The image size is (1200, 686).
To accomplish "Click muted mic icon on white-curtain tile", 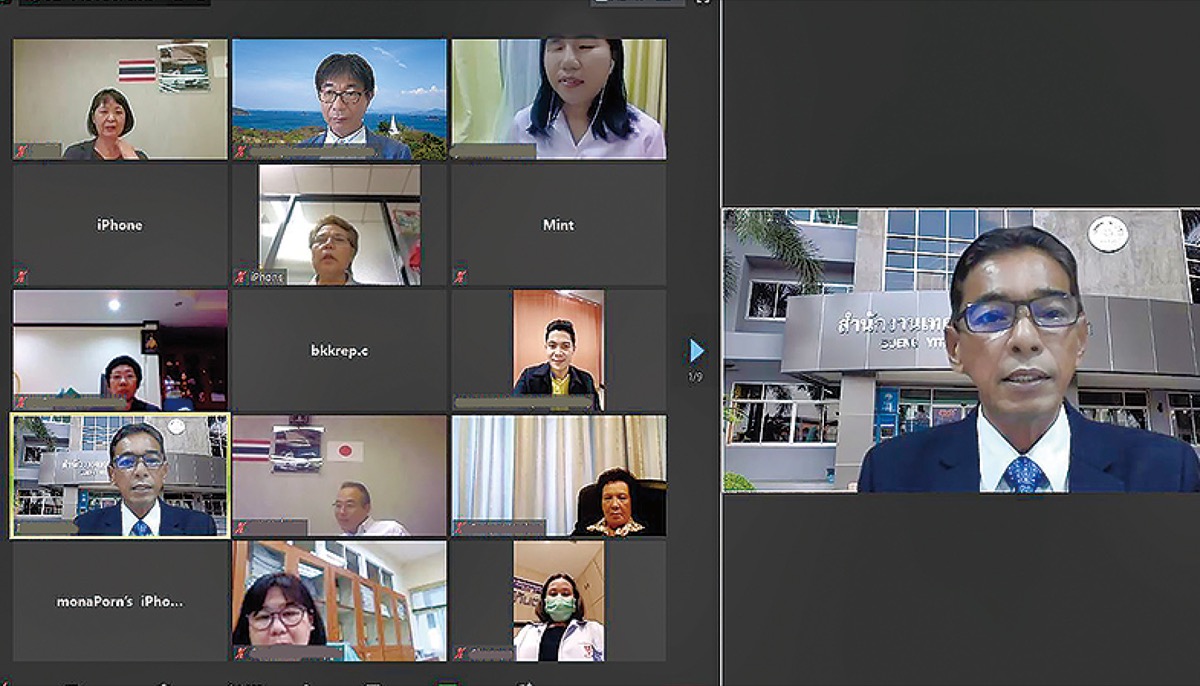I will 460,528.
